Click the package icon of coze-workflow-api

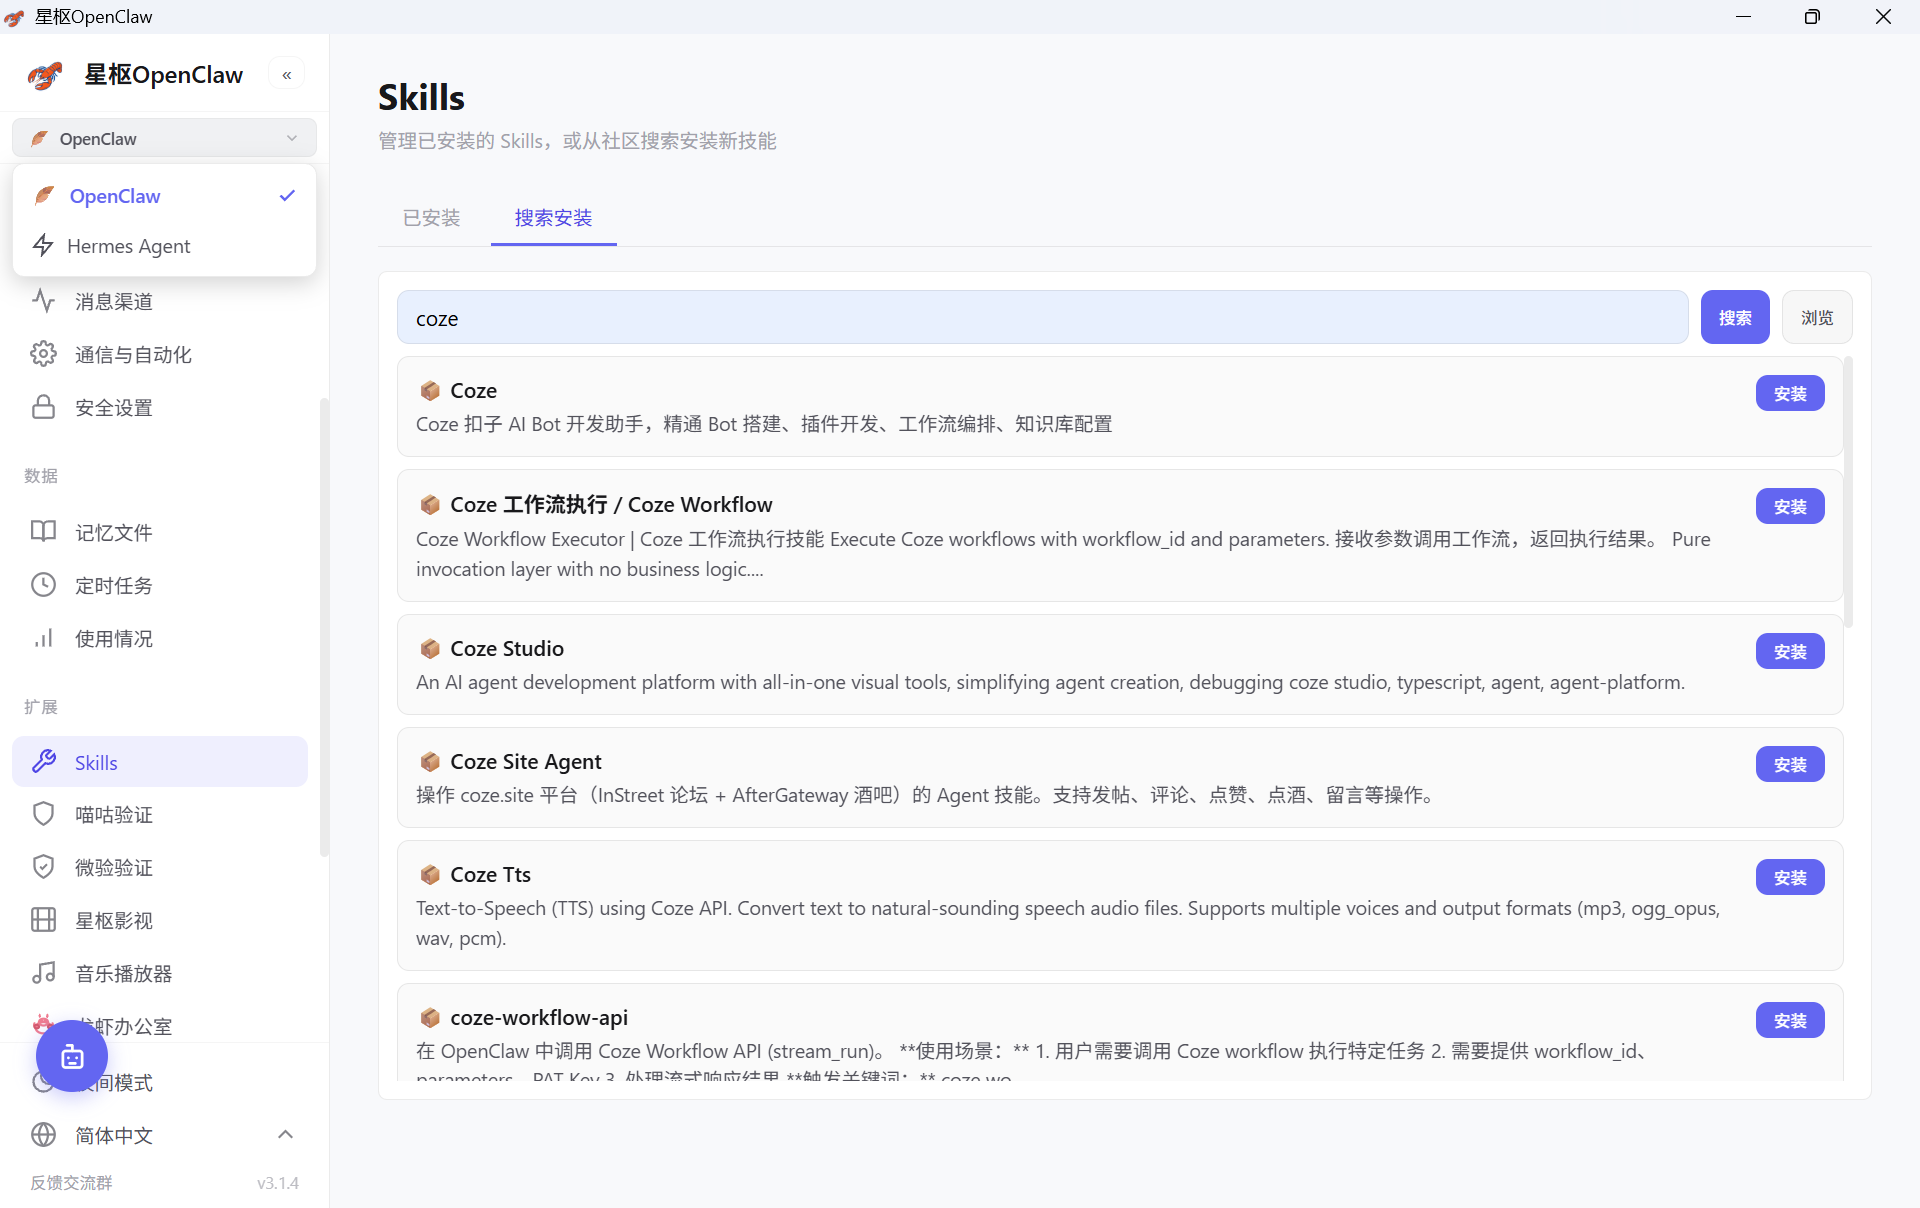coord(430,1017)
